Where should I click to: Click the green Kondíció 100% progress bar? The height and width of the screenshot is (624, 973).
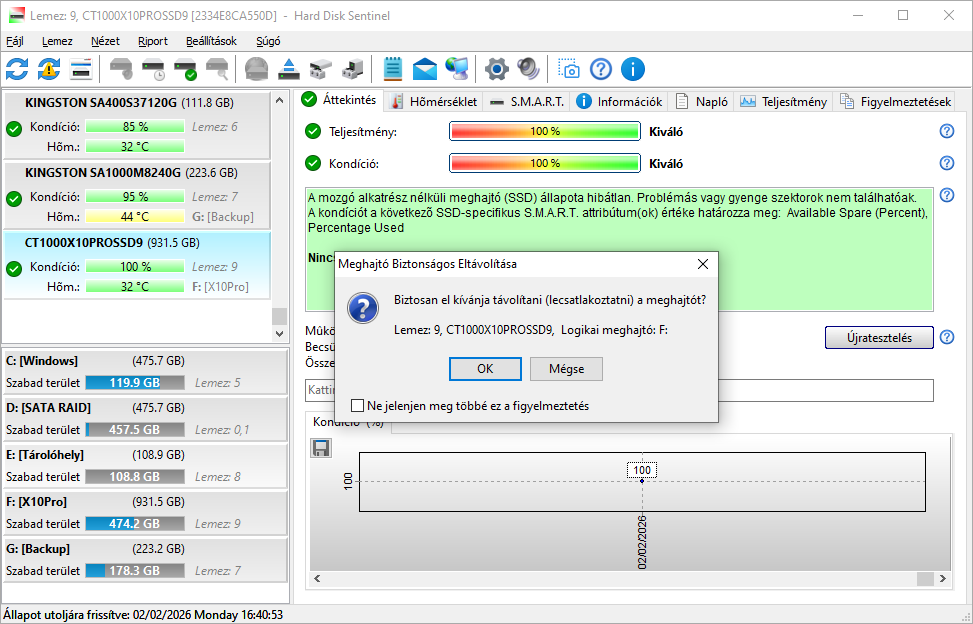pos(544,163)
